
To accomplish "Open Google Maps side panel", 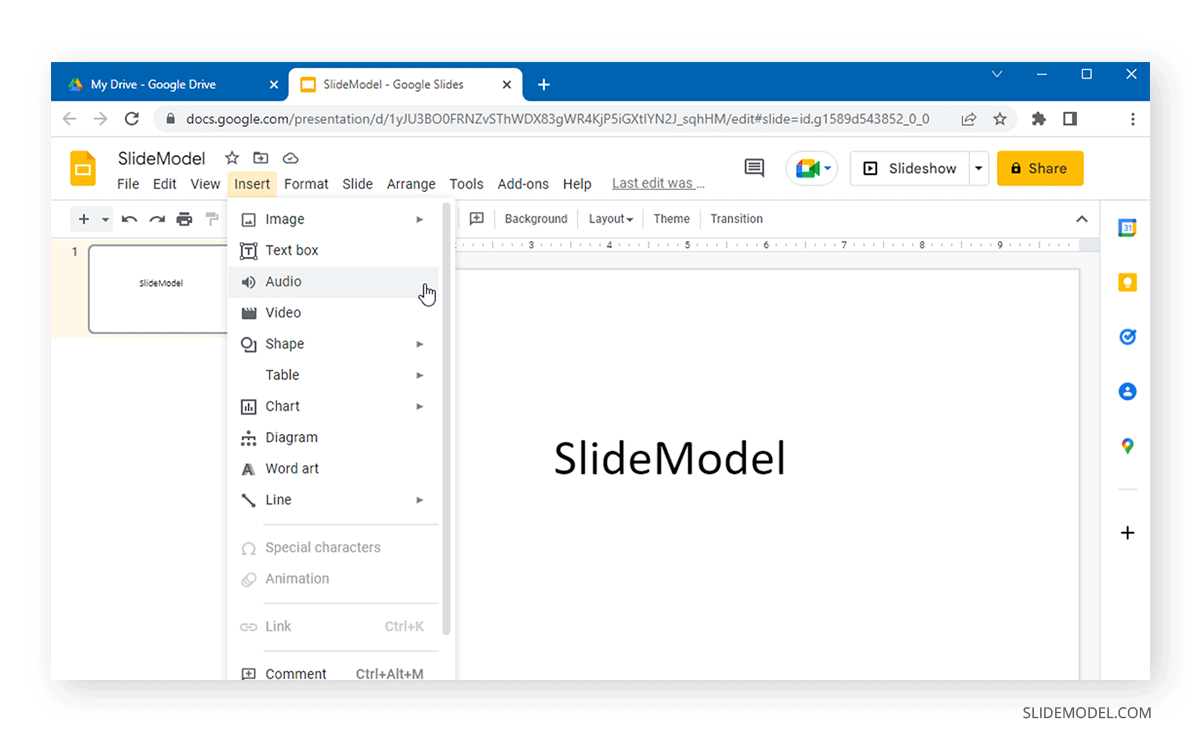I will [1127, 446].
